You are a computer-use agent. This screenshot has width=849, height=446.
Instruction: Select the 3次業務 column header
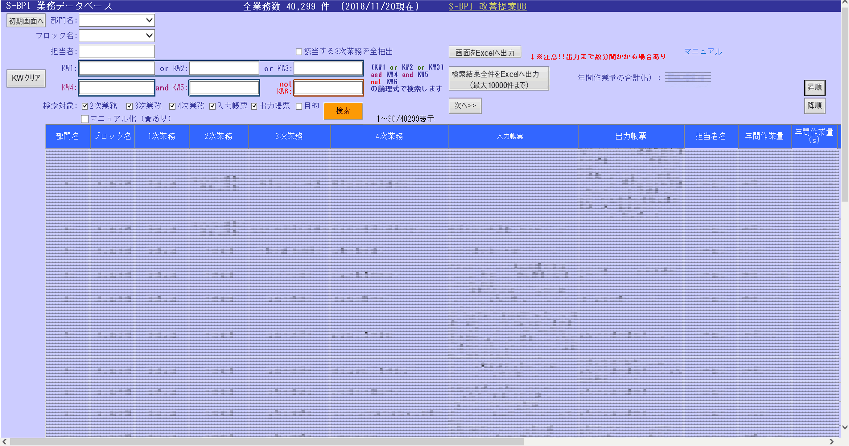pyautogui.click(x=289, y=136)
